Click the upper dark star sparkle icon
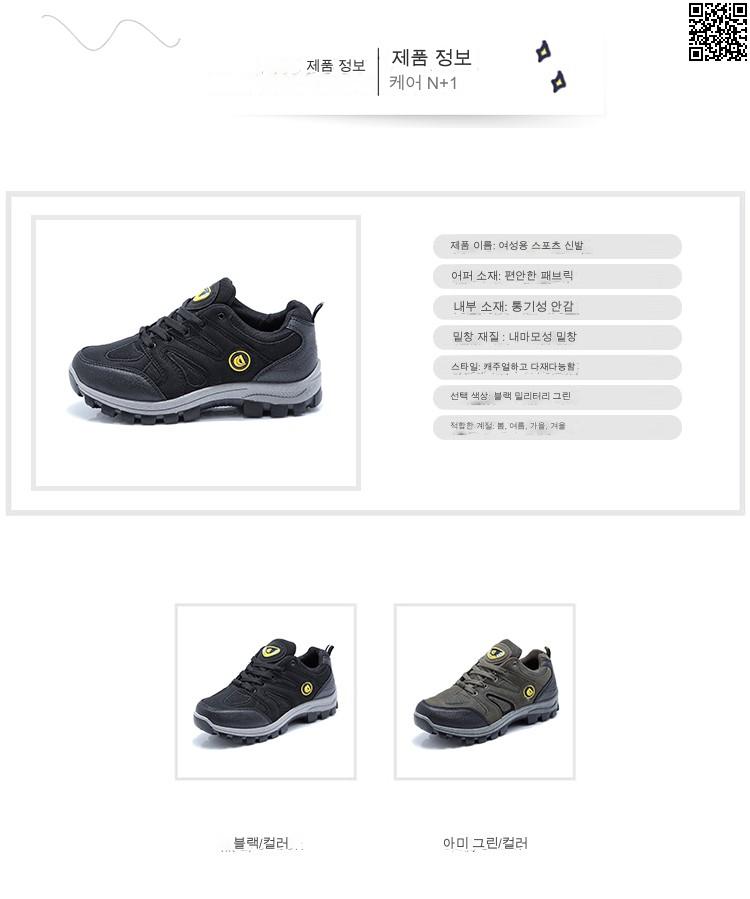This screenshot has width=750, height=899. coord(543,52)
